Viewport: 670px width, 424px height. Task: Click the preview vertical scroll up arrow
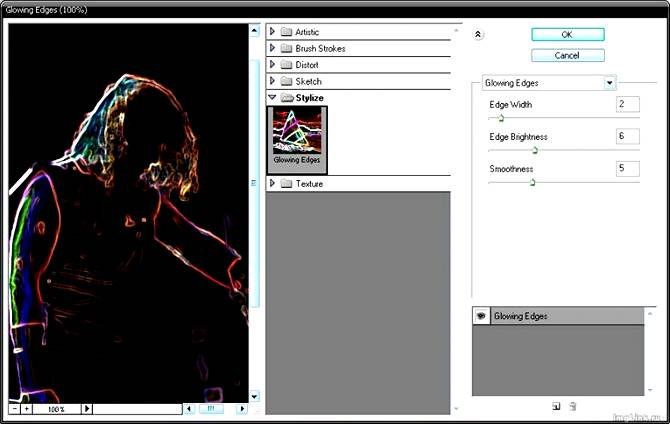(254, 30)
